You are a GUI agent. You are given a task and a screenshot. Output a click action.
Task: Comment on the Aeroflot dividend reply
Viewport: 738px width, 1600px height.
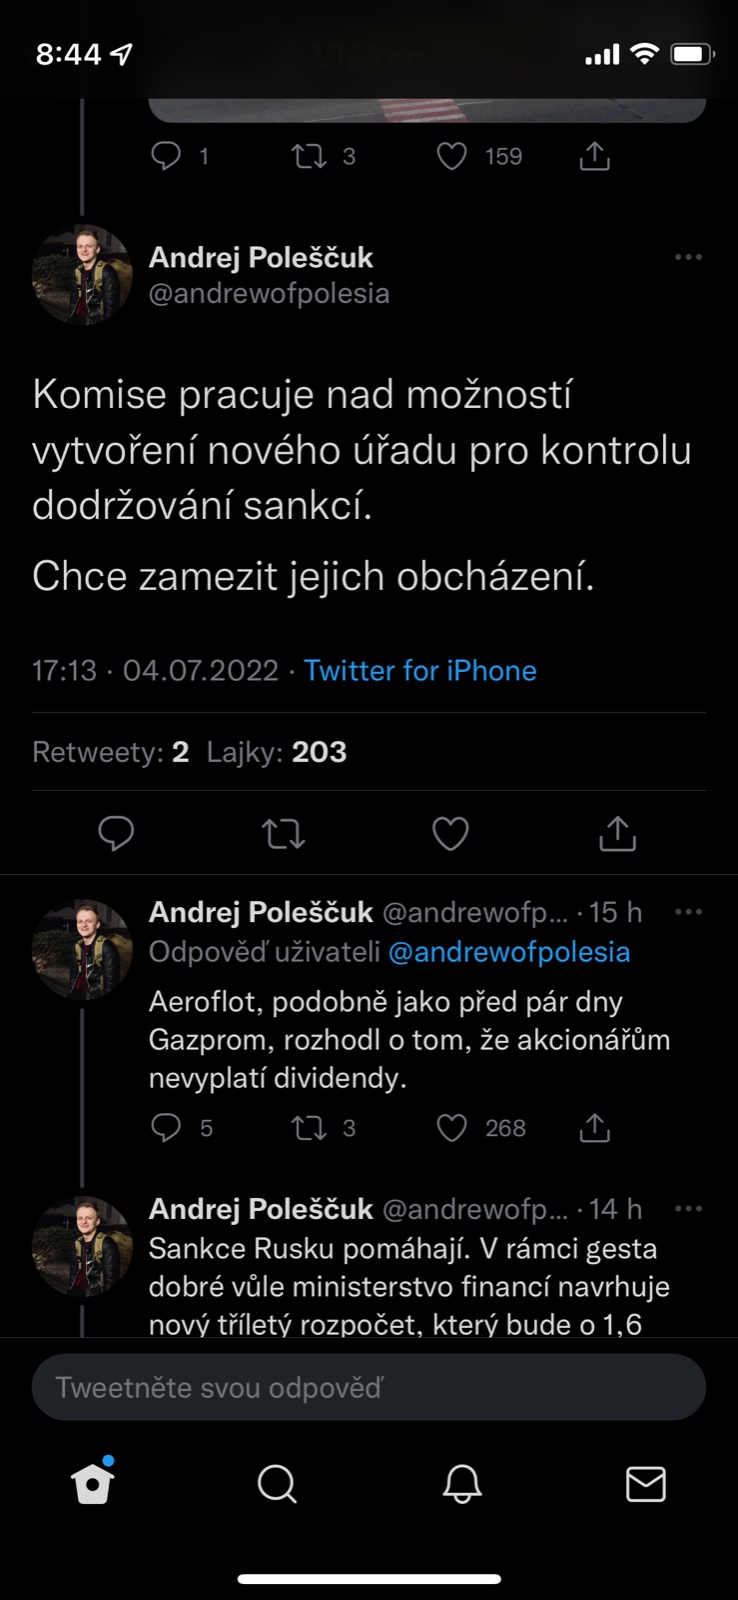point(166,1128)
